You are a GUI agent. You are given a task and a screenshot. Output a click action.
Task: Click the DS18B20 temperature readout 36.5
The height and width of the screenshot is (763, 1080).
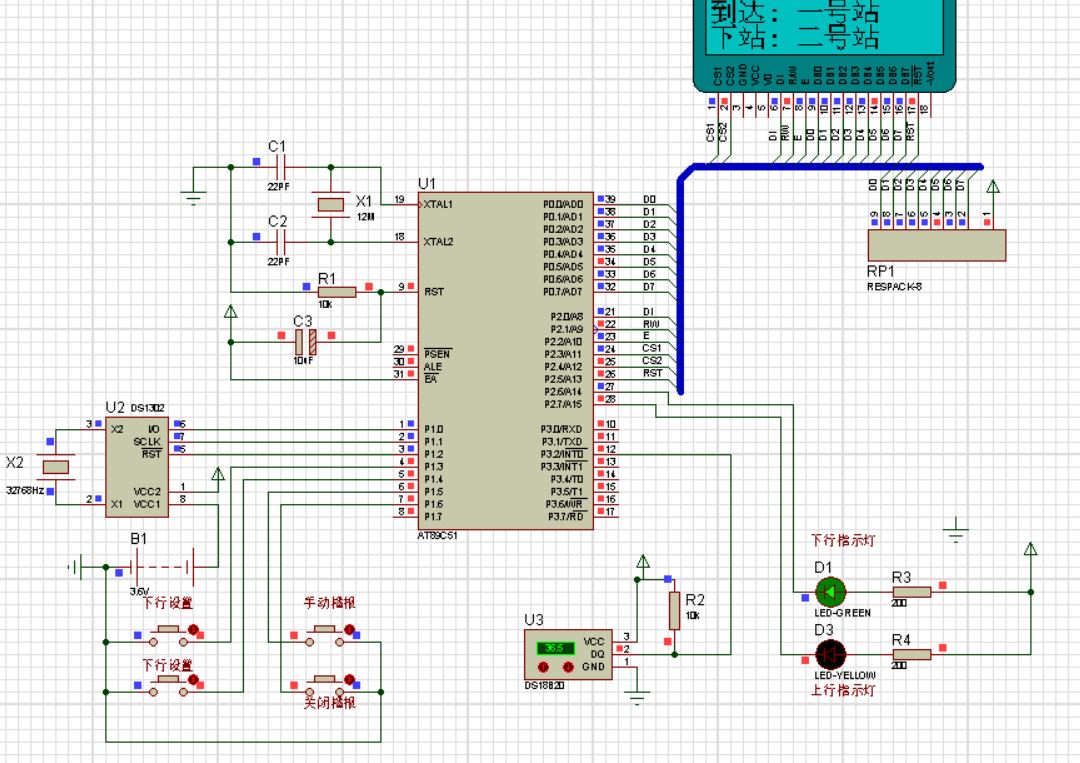(554, 647)
